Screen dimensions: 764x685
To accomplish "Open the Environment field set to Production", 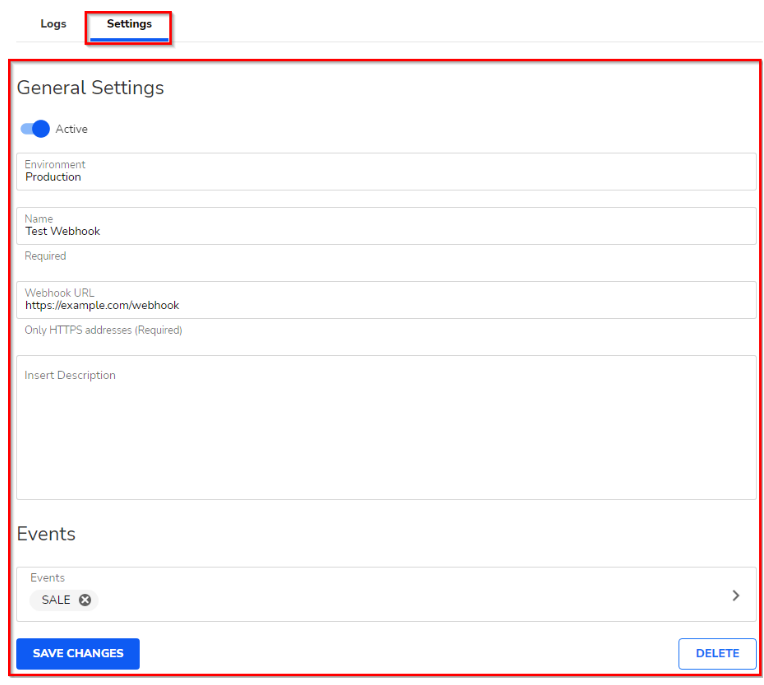I will tap(386, 172).
